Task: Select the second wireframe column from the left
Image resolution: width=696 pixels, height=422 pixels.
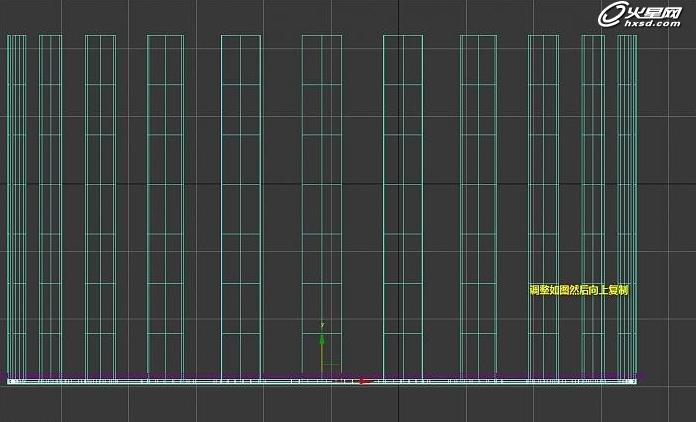Action: (x=50, y=200)
